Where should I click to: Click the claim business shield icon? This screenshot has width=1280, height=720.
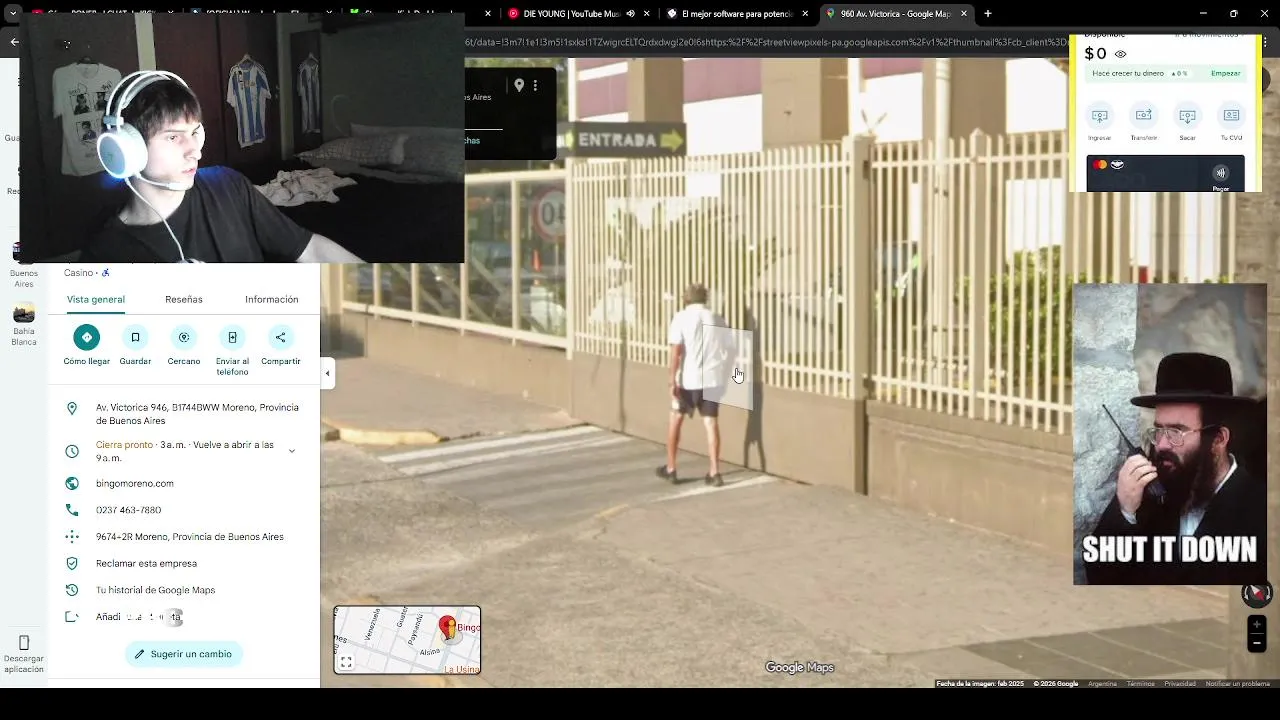[72, 563]
